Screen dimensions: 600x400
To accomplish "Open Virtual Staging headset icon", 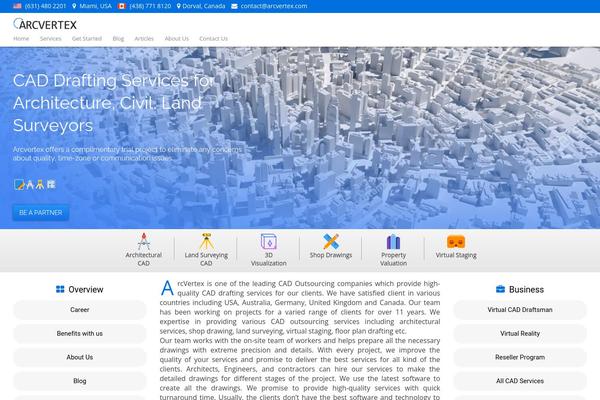I will [456, 241].
